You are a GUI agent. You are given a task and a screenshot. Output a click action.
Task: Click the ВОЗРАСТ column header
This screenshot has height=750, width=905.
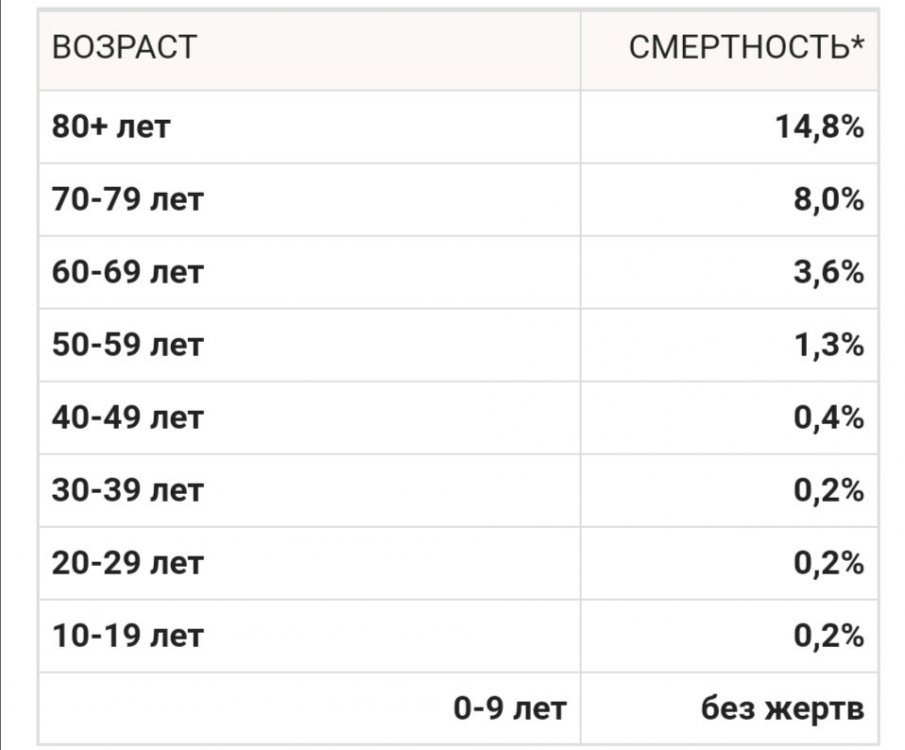(x=124, y=48)
